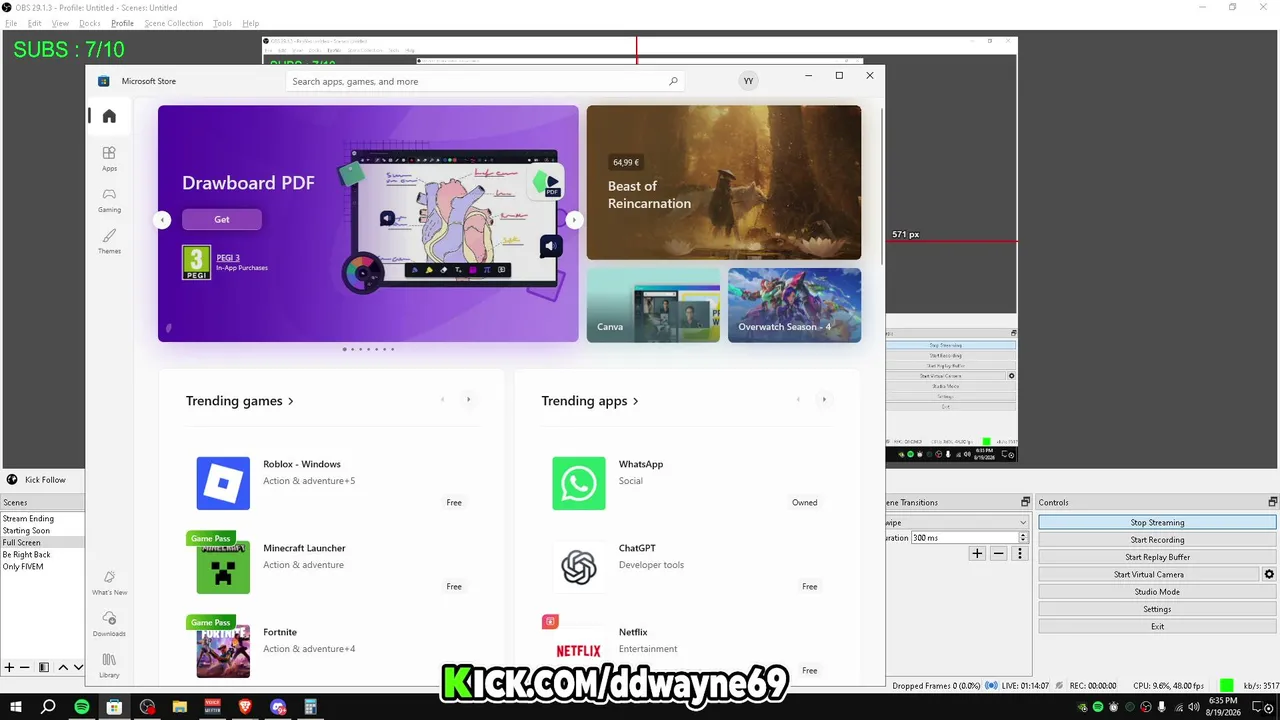This screenshot has height=720, width=1280.
Task: Add a new scene in OBS Scenes panel
Action: (9, 667)
